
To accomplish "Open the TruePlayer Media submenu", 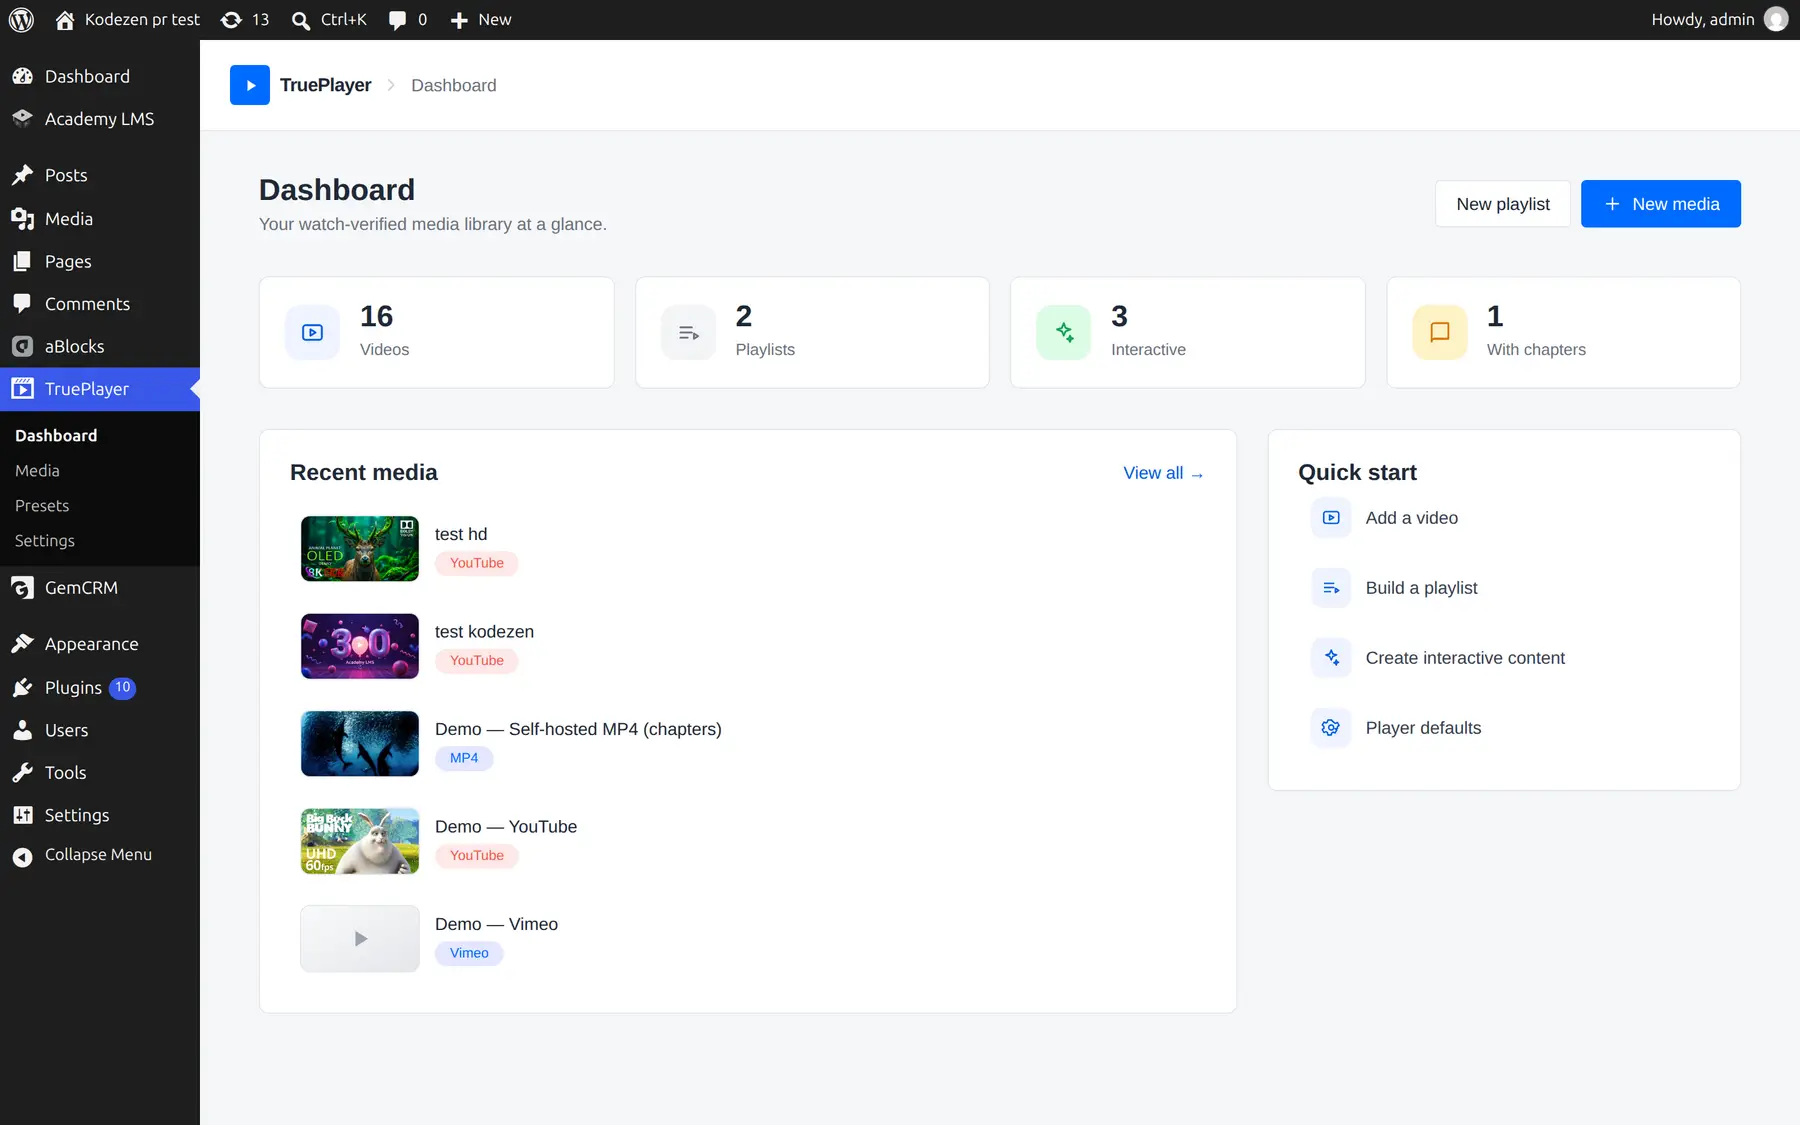I will pos(37,471).
